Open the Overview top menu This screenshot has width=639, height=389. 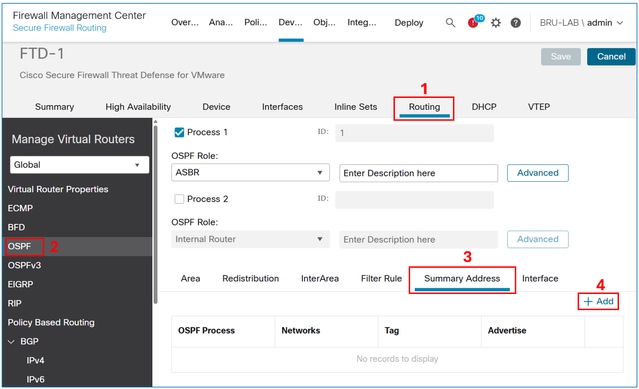[185, 23]
